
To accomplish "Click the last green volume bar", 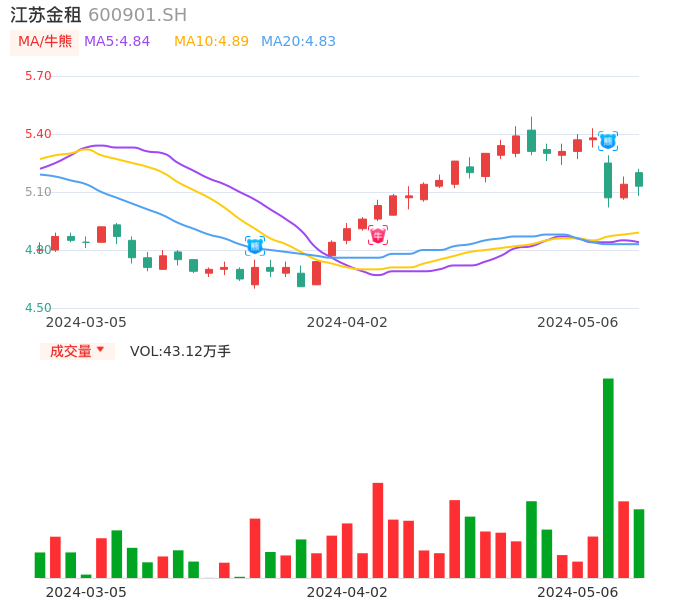I will click(x=639, y=543).
